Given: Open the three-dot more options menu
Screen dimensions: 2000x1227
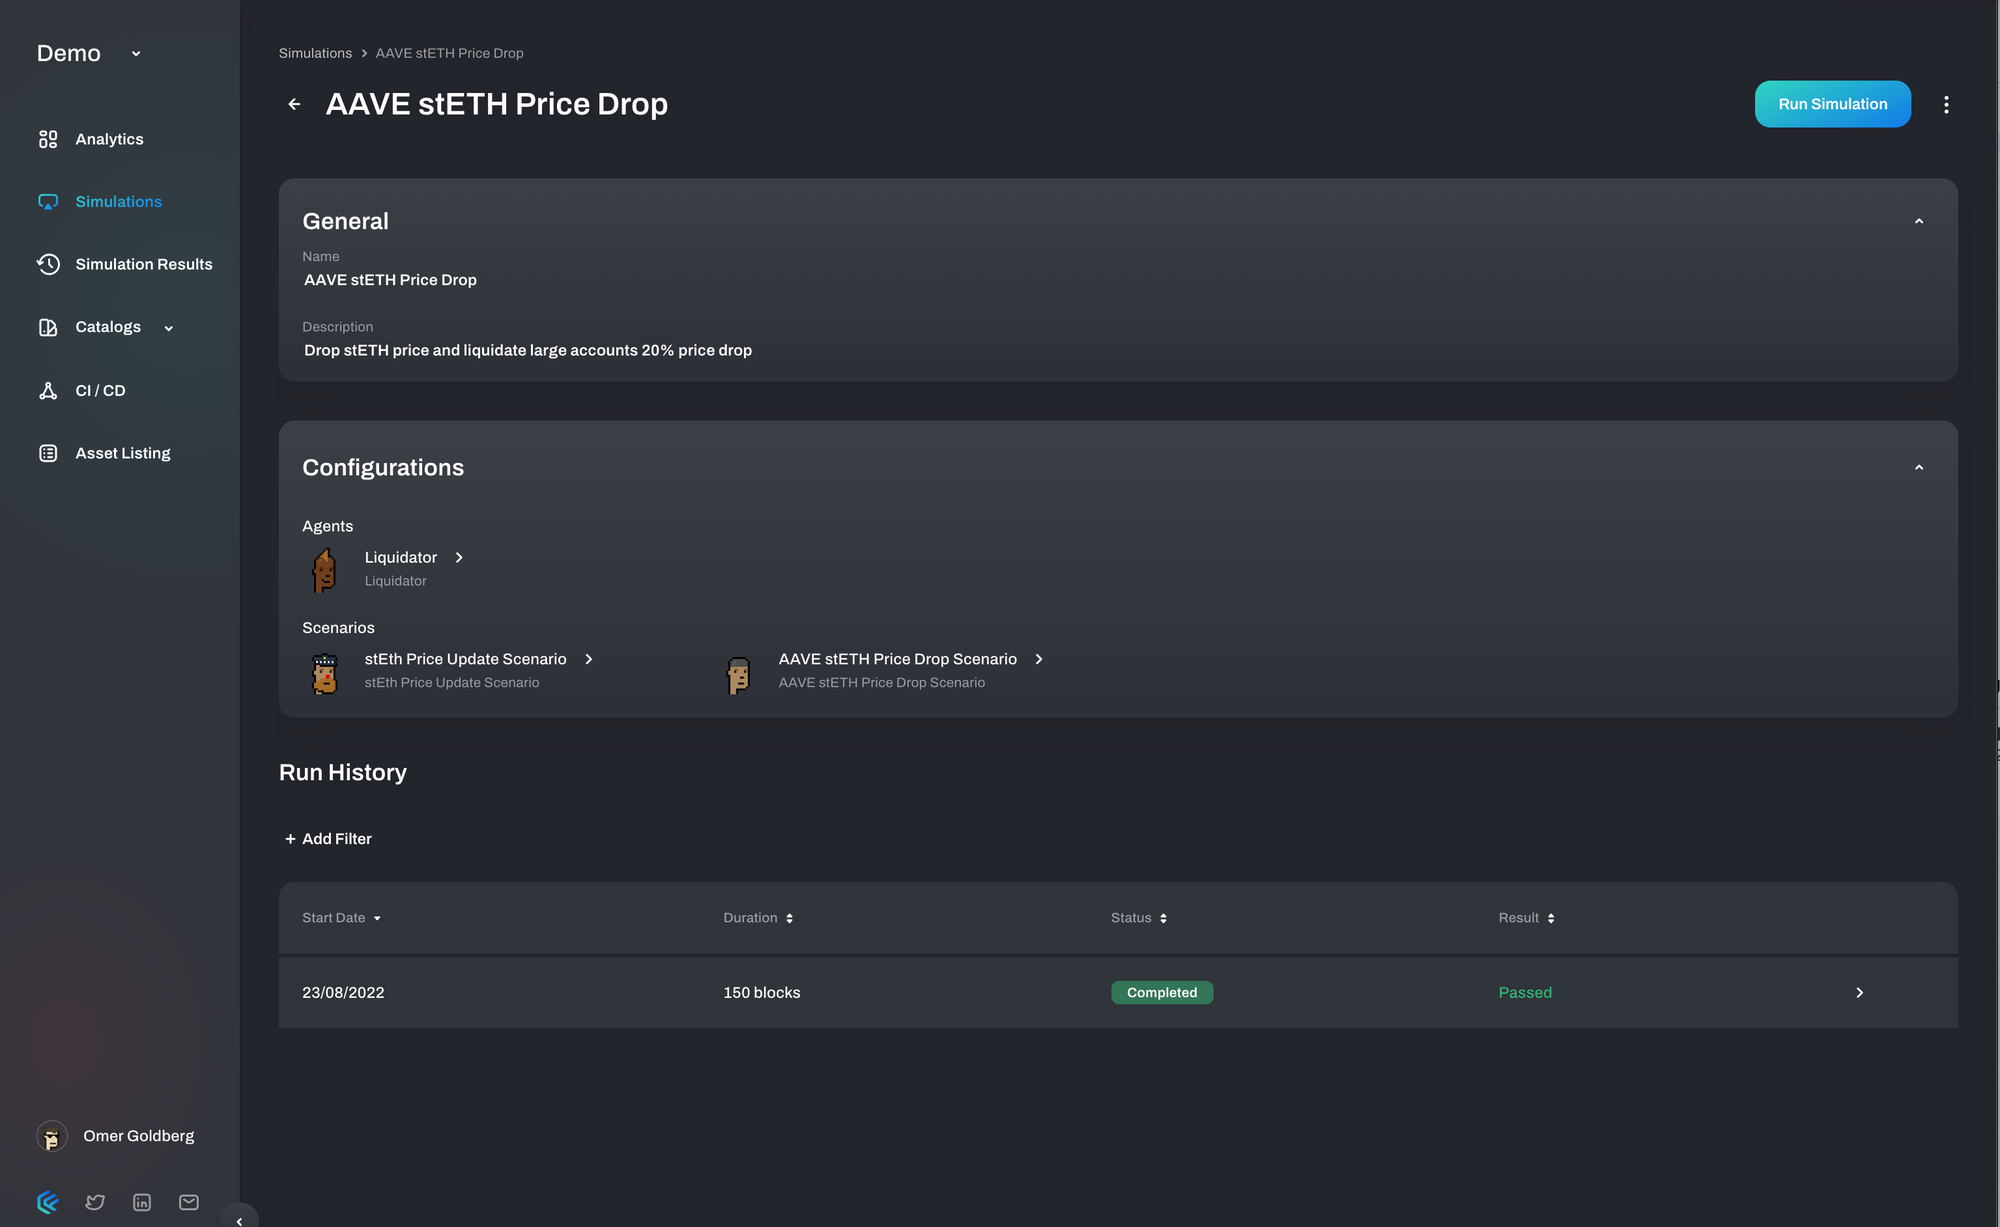Looking at the screenshot, I should point(1946,104).
